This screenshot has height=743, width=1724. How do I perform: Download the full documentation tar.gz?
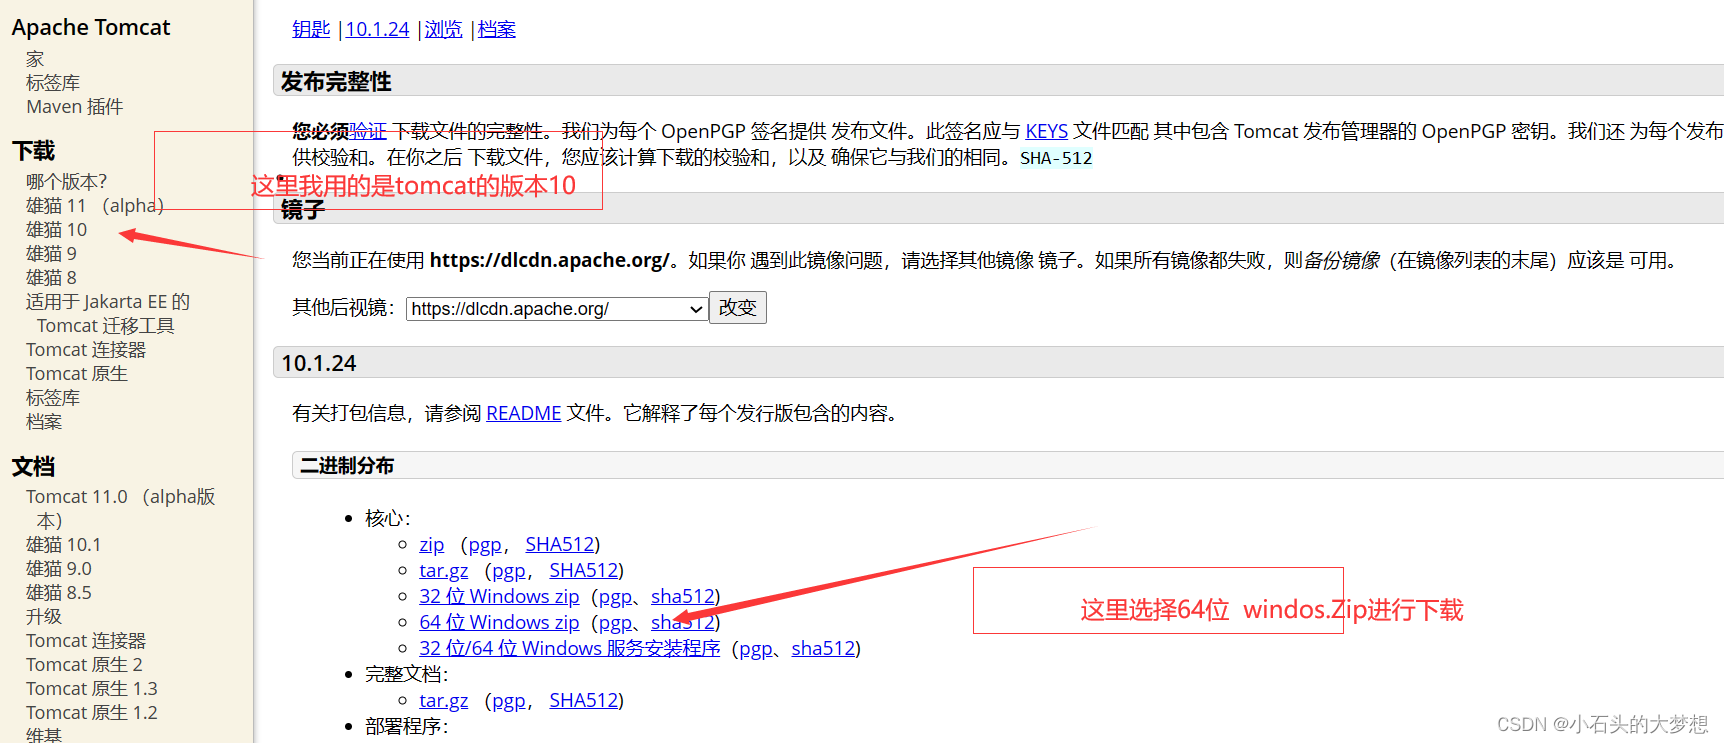[443, 701]
